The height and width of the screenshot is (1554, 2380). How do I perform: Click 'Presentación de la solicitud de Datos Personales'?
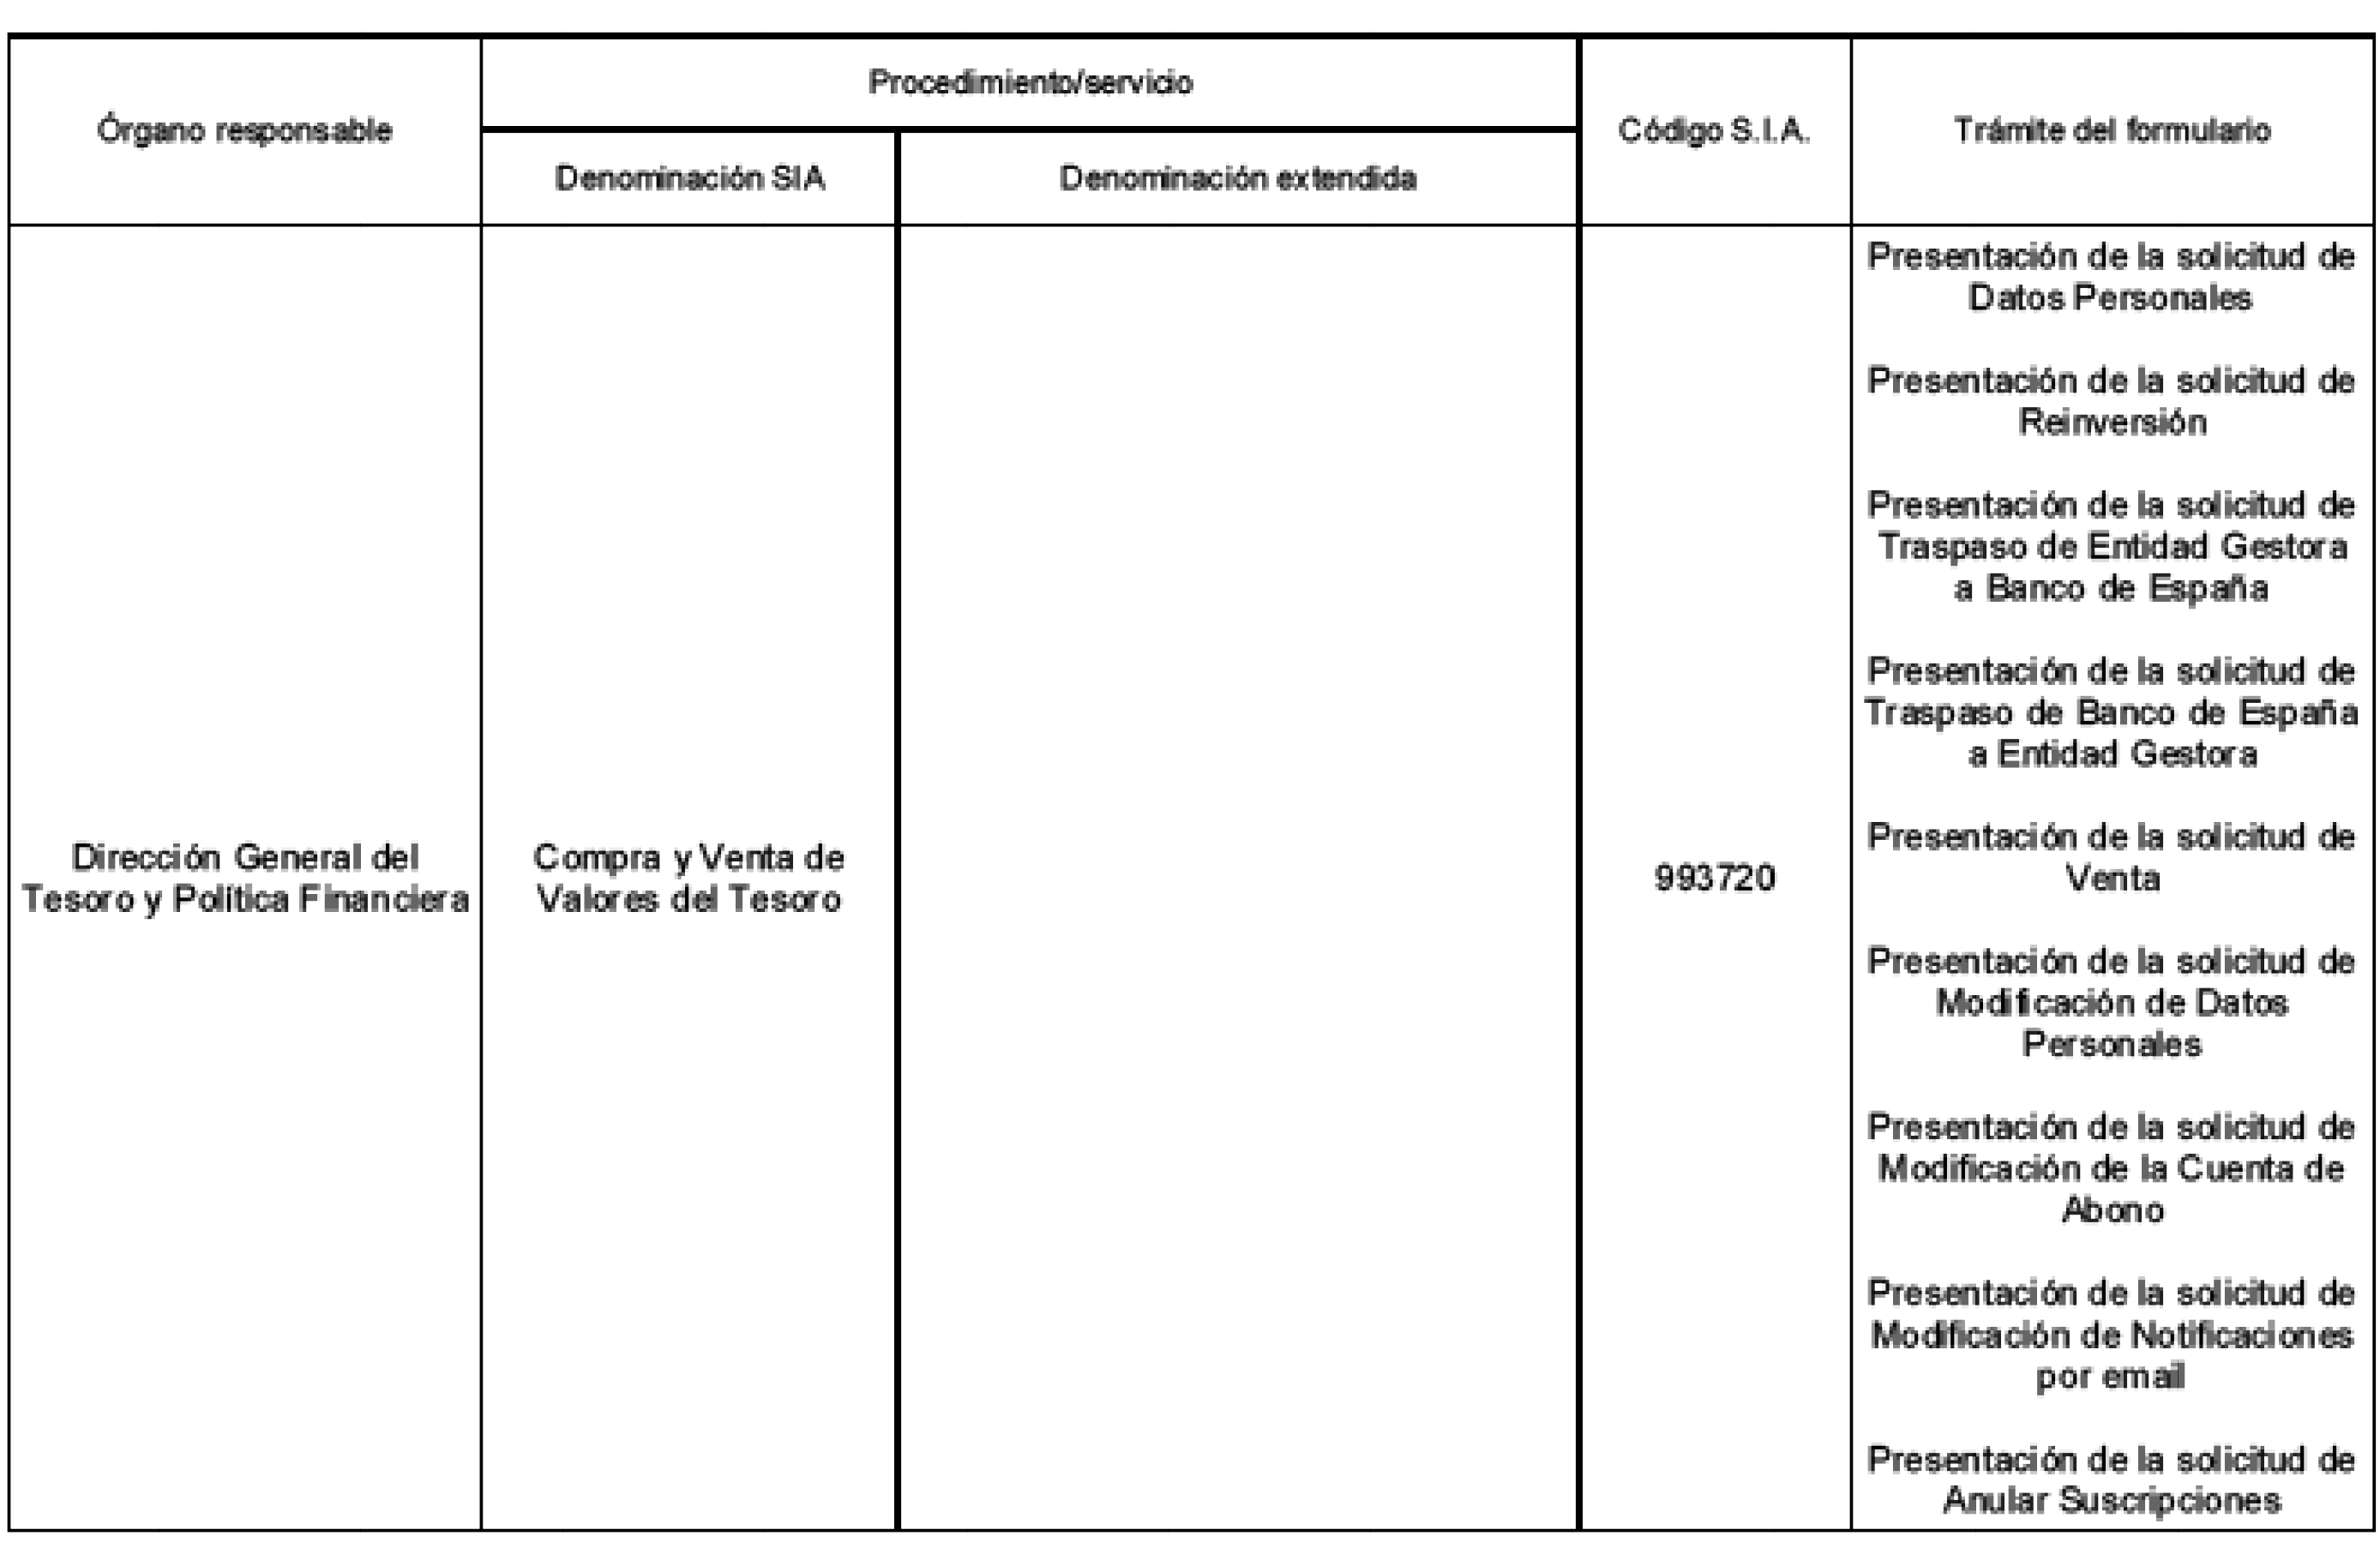click(2112, 277)
